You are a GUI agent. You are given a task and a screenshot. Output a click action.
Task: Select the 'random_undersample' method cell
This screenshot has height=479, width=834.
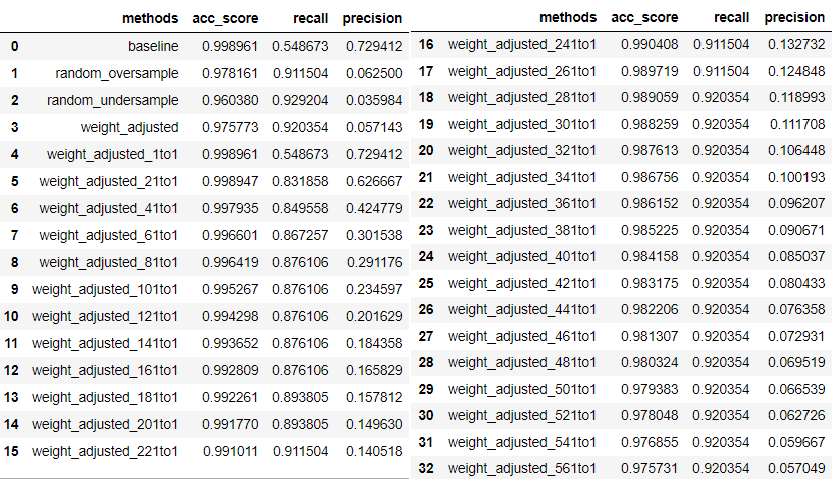pos(112,100)
